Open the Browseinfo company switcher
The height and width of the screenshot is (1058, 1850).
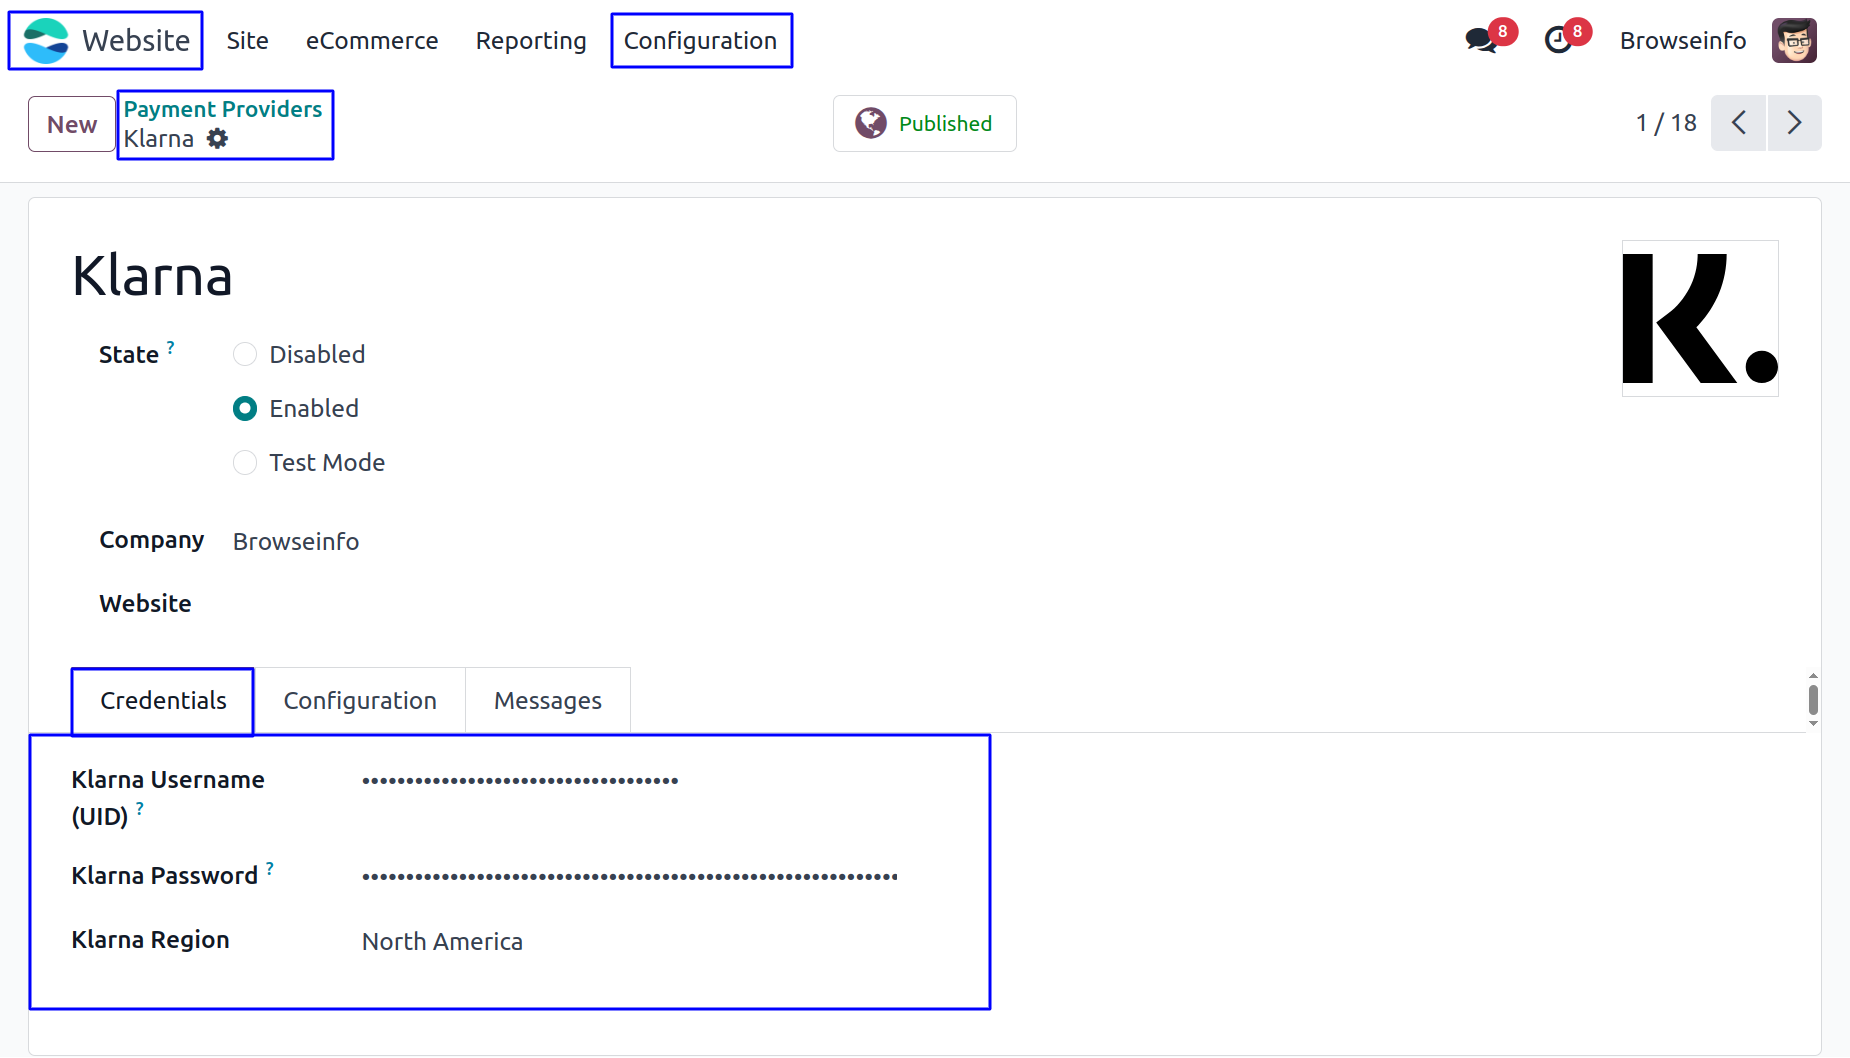pyautogui.click(x=1683, y=41)
